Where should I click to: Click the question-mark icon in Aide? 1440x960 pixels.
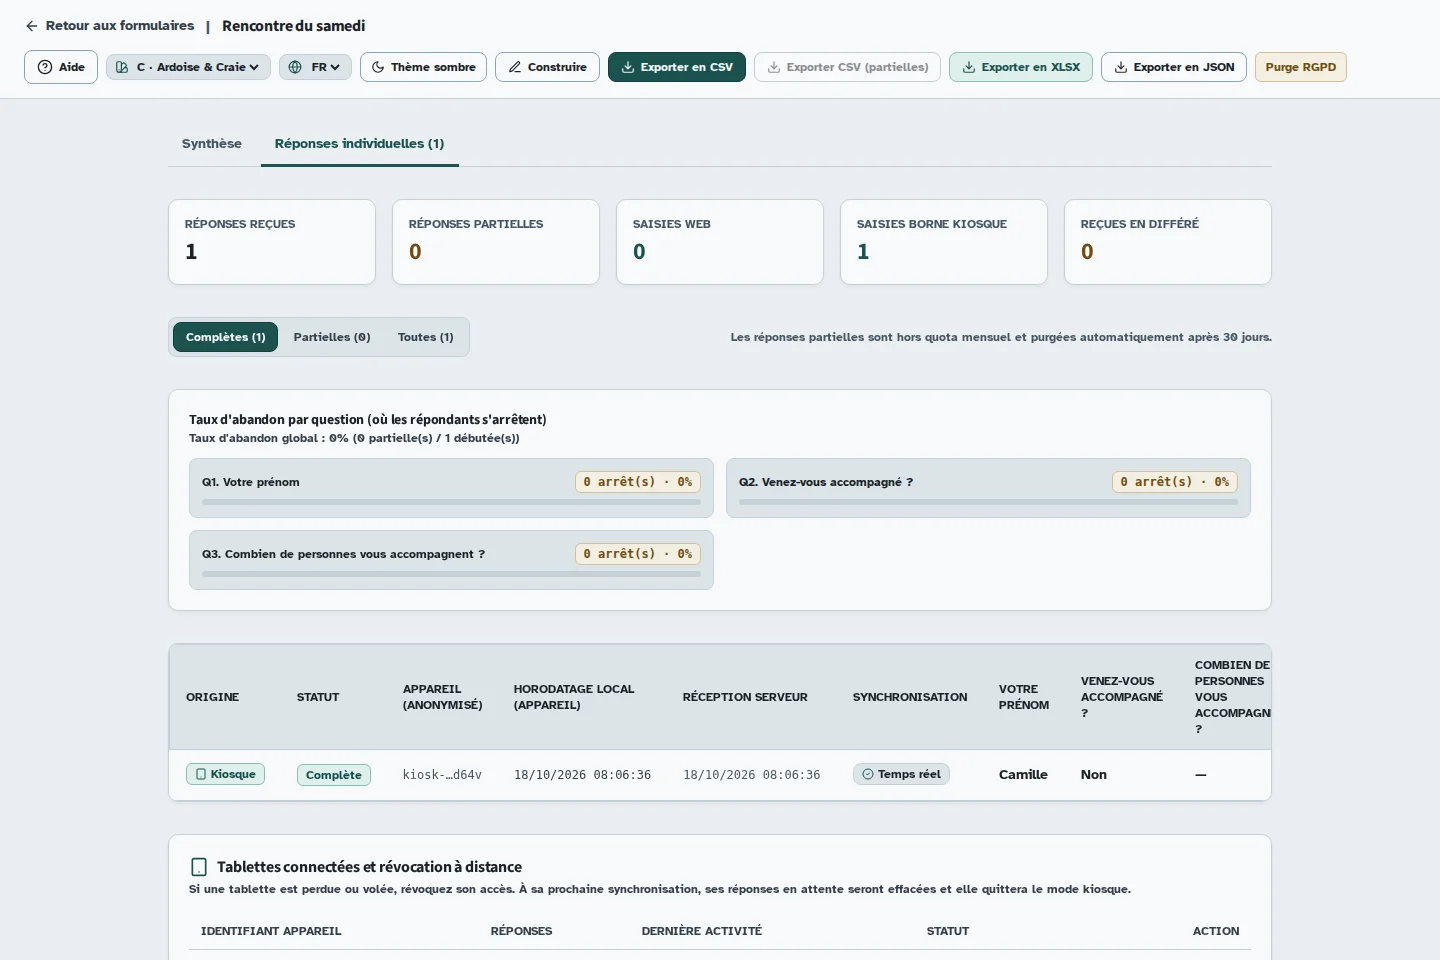click(45, 67)
